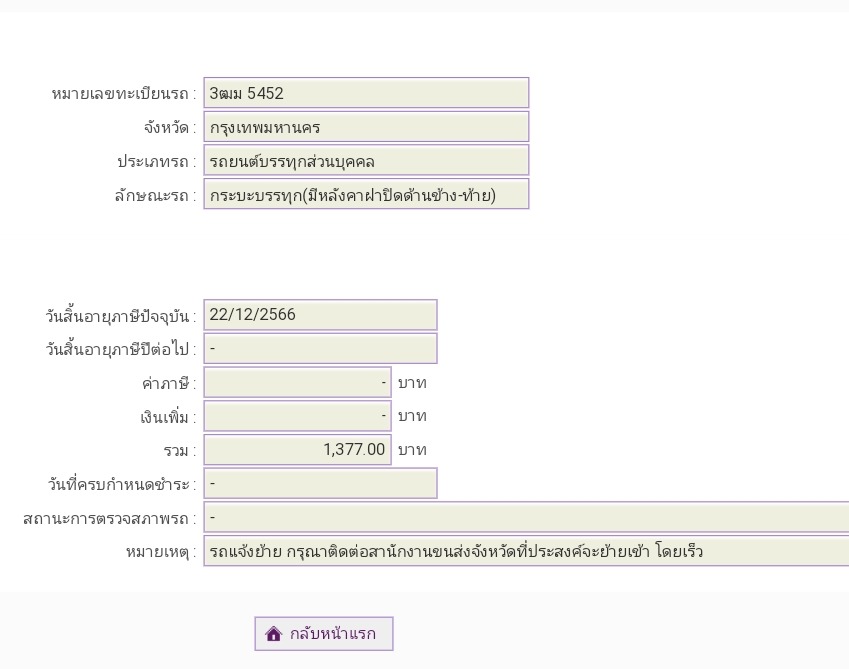This screenshot has height=669, width=849.
Task: Click the vehicle type field รถยนต์บรรทุกส่วนบุคคล
Action: [366, 161]
